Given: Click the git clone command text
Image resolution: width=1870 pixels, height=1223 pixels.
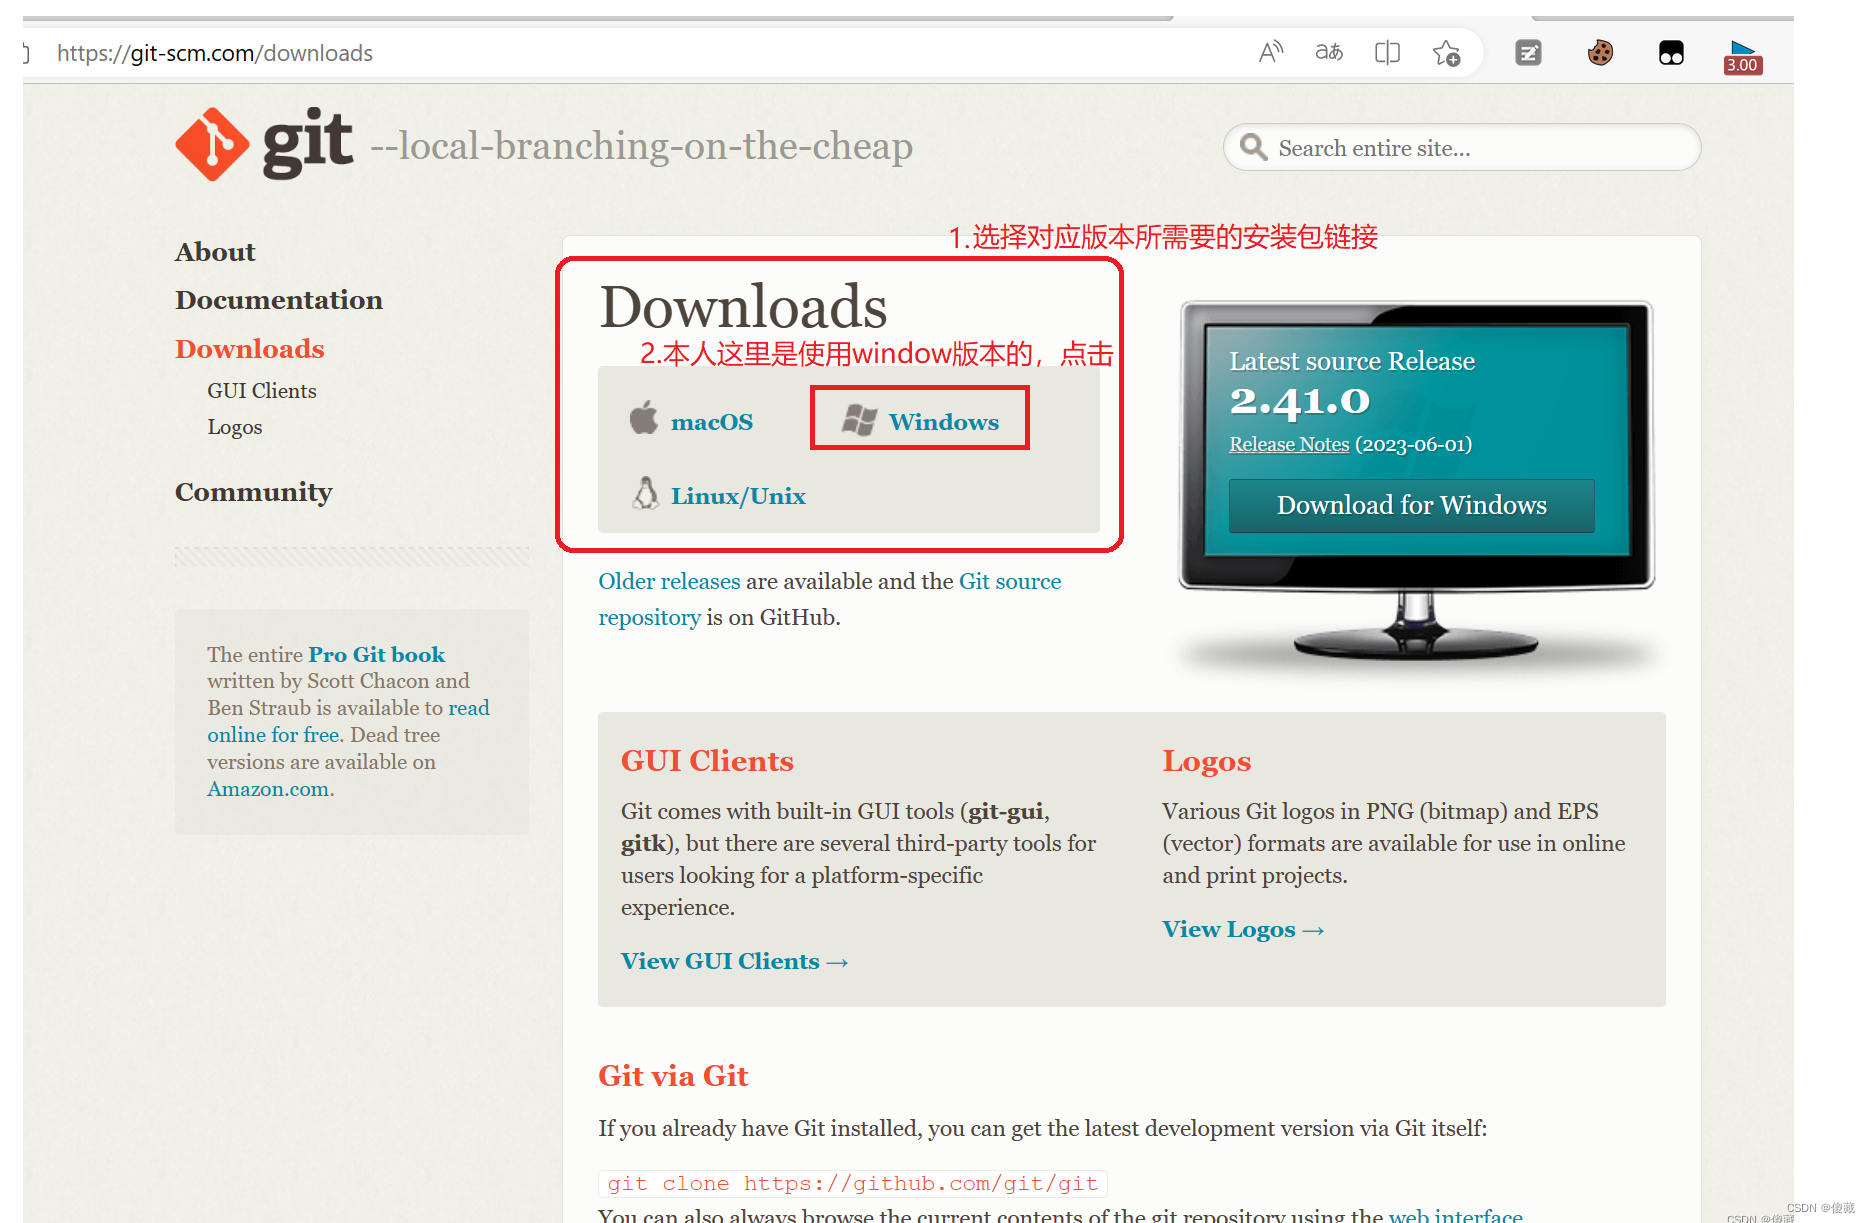Looking at the screenshot, I should click(x=853, y=1183).
